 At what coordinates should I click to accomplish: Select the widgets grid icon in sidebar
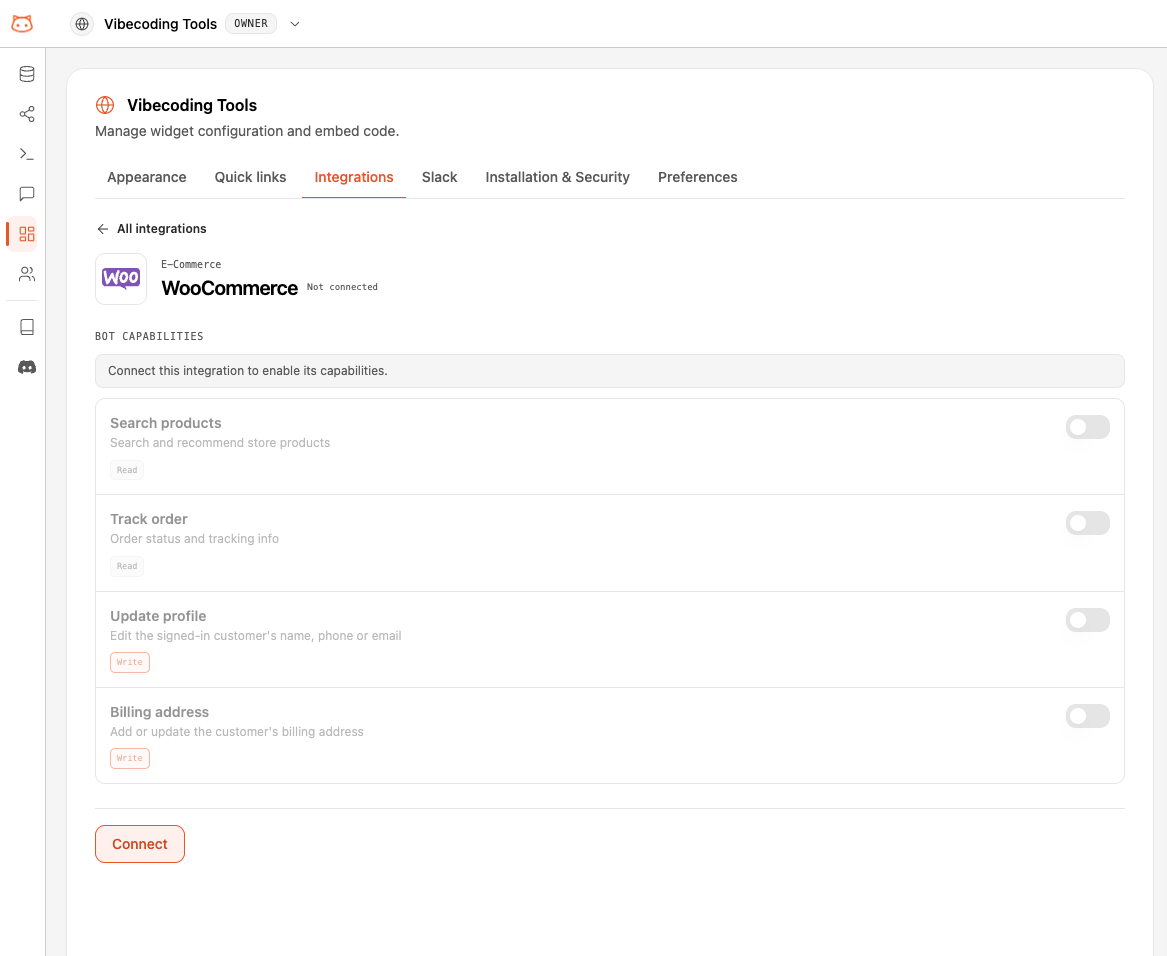(x=27, y=234)
